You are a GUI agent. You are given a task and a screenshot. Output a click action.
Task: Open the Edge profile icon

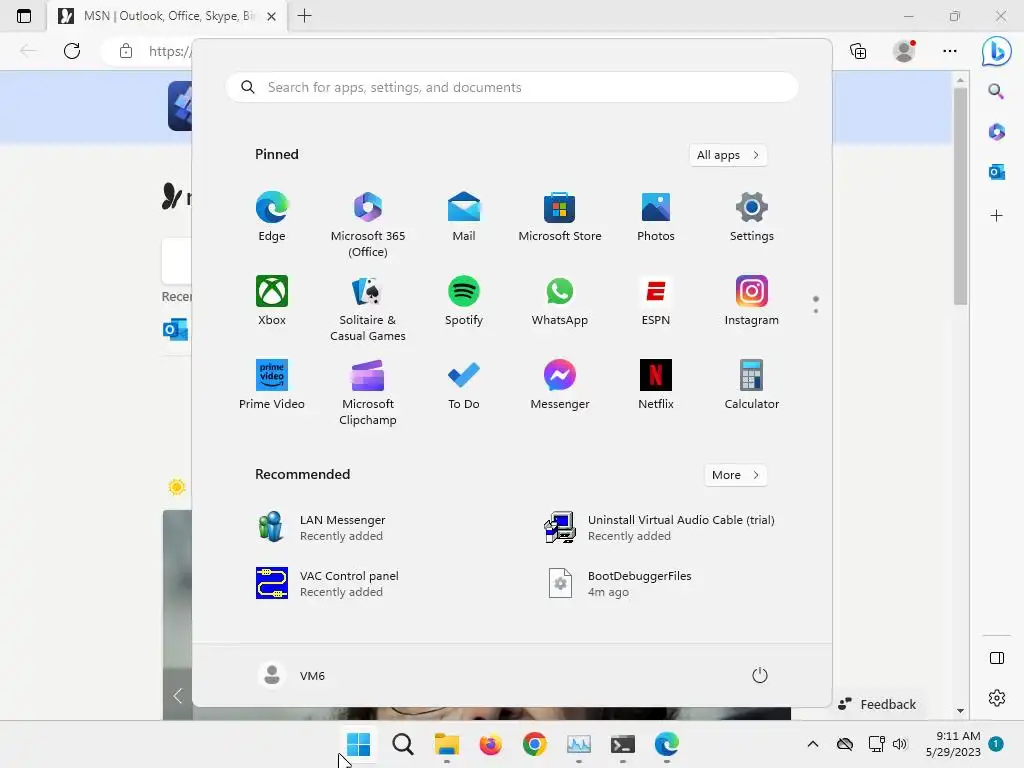click(x=904, y=51)
